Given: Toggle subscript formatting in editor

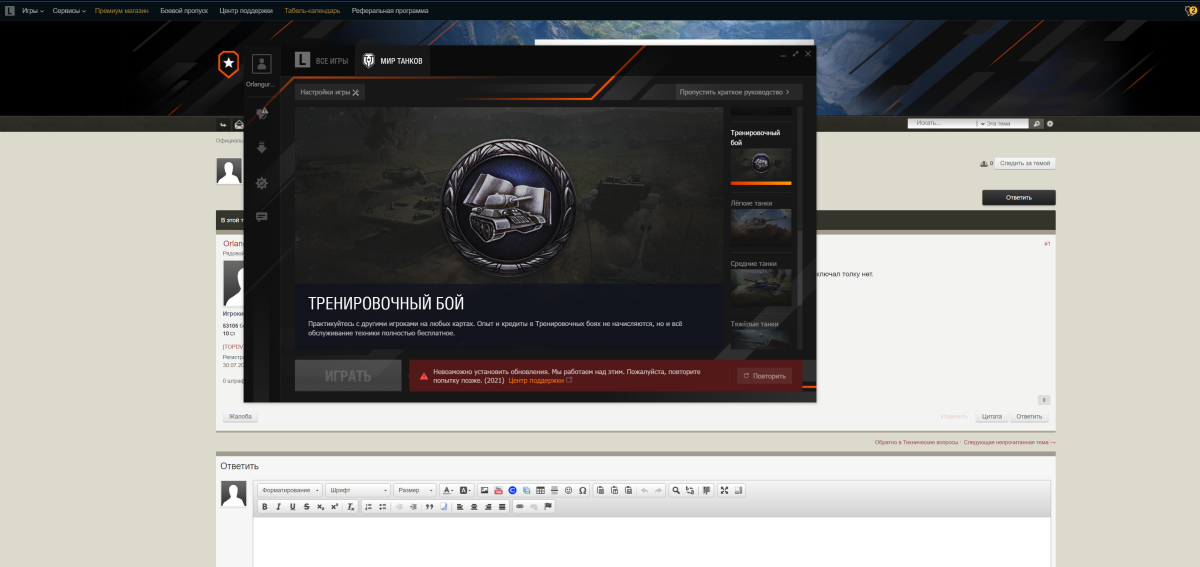Looking at the screenshot, I should click(x=320, y=507).
